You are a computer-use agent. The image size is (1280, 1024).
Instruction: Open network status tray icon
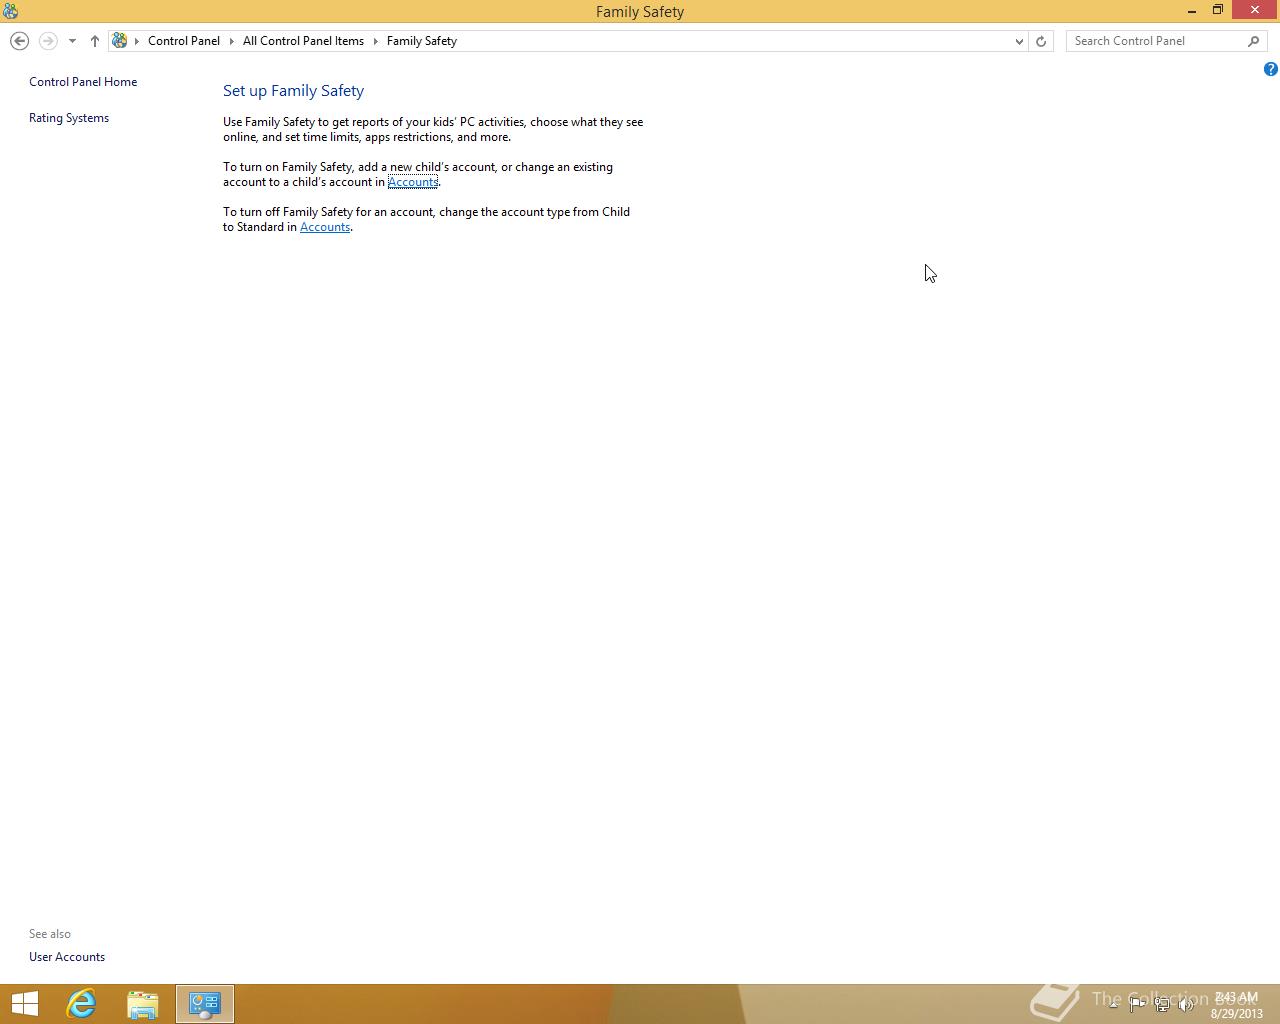pyautogui.click(x=1162, y=1004)
